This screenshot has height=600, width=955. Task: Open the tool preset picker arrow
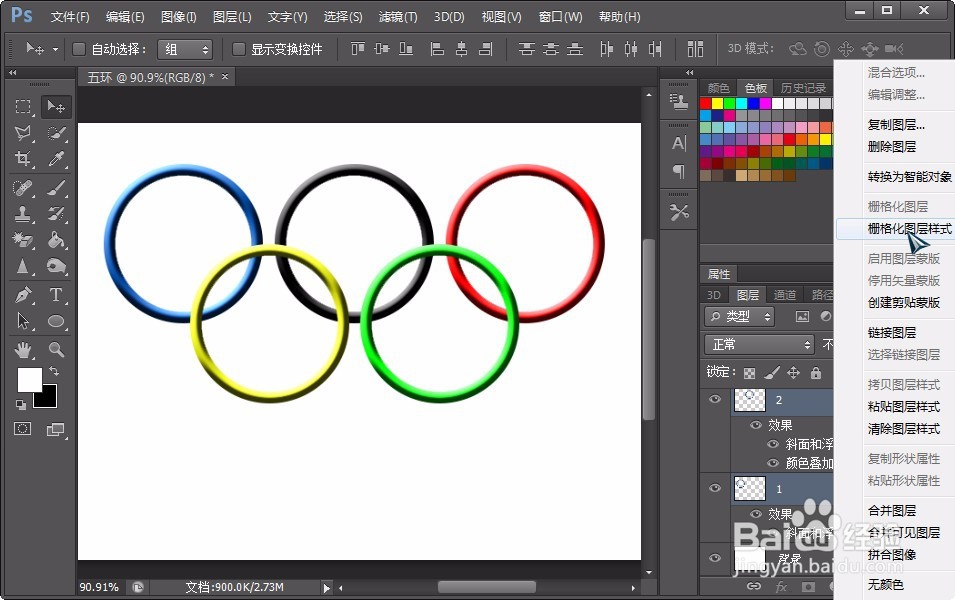tap(55, 49)
